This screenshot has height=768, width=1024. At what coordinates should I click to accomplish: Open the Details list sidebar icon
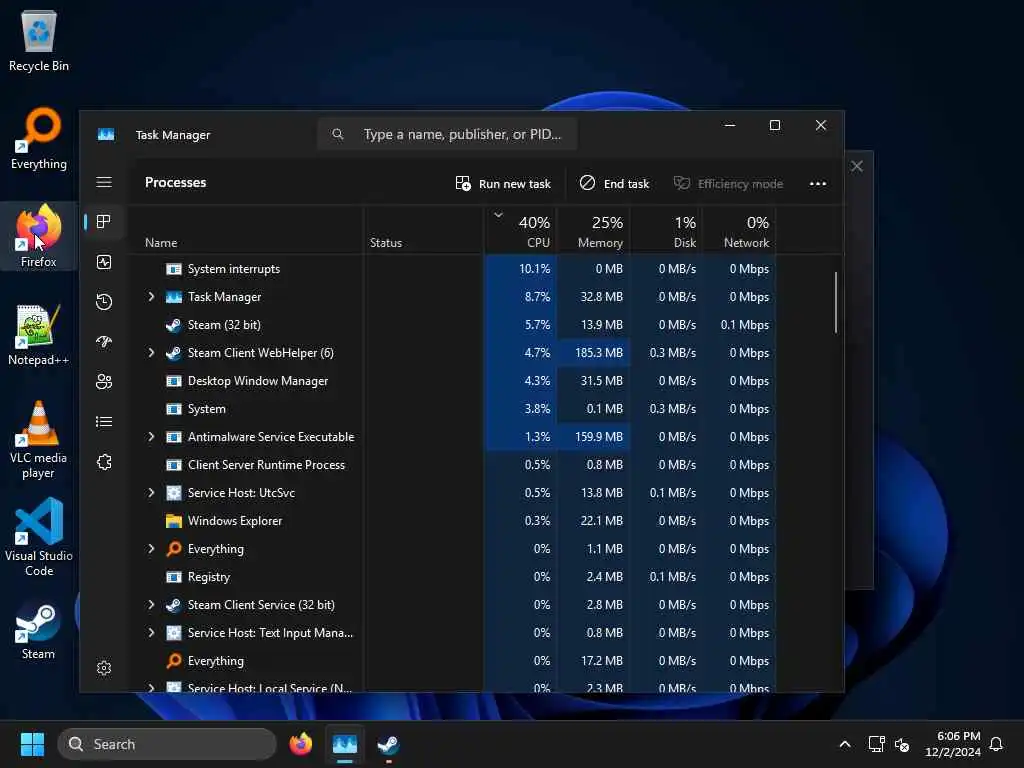(x=104, y=422)
